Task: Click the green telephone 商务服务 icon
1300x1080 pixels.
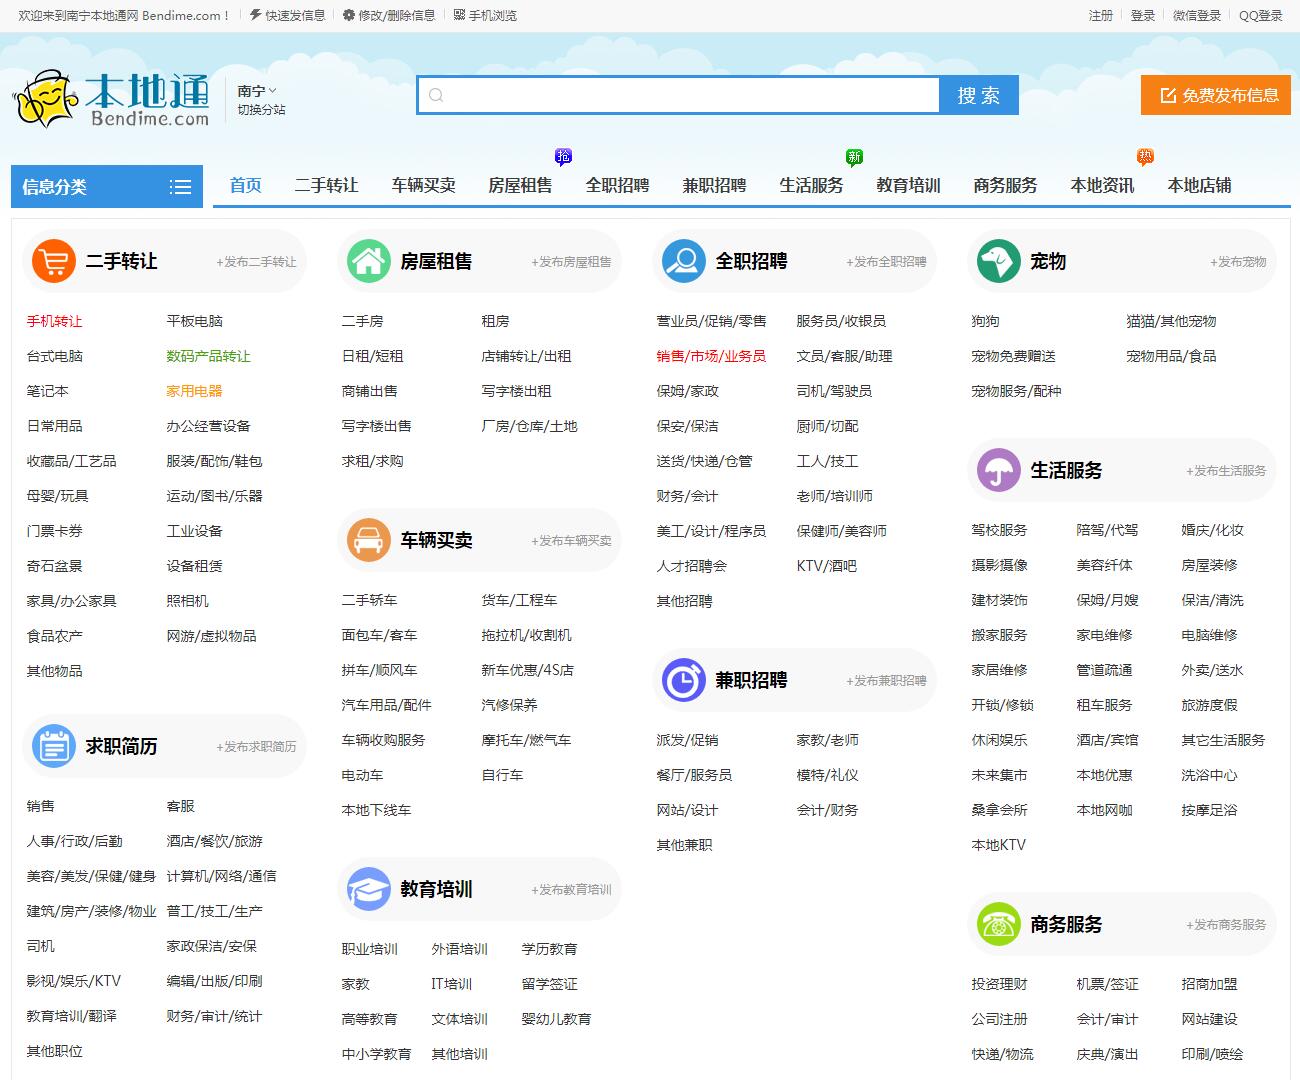Action: [998, 924]
